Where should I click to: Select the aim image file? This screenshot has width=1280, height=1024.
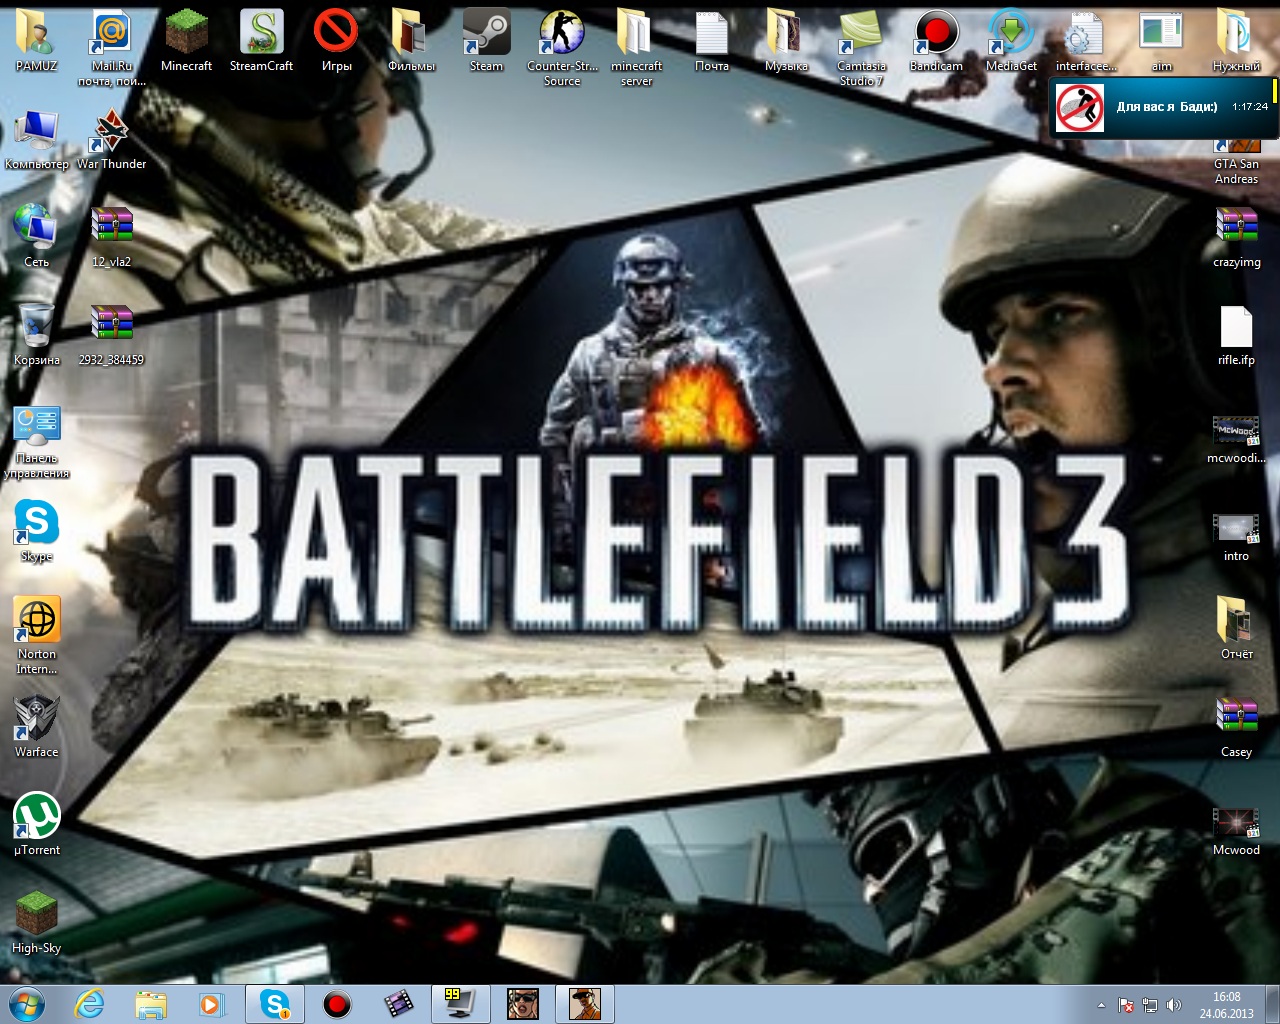click(x=1161, y=40)
